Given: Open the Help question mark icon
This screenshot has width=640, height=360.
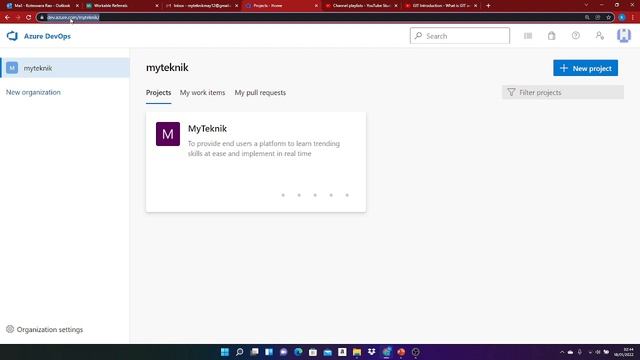Looking at the screenshot, I should click(x=576, y=36).
